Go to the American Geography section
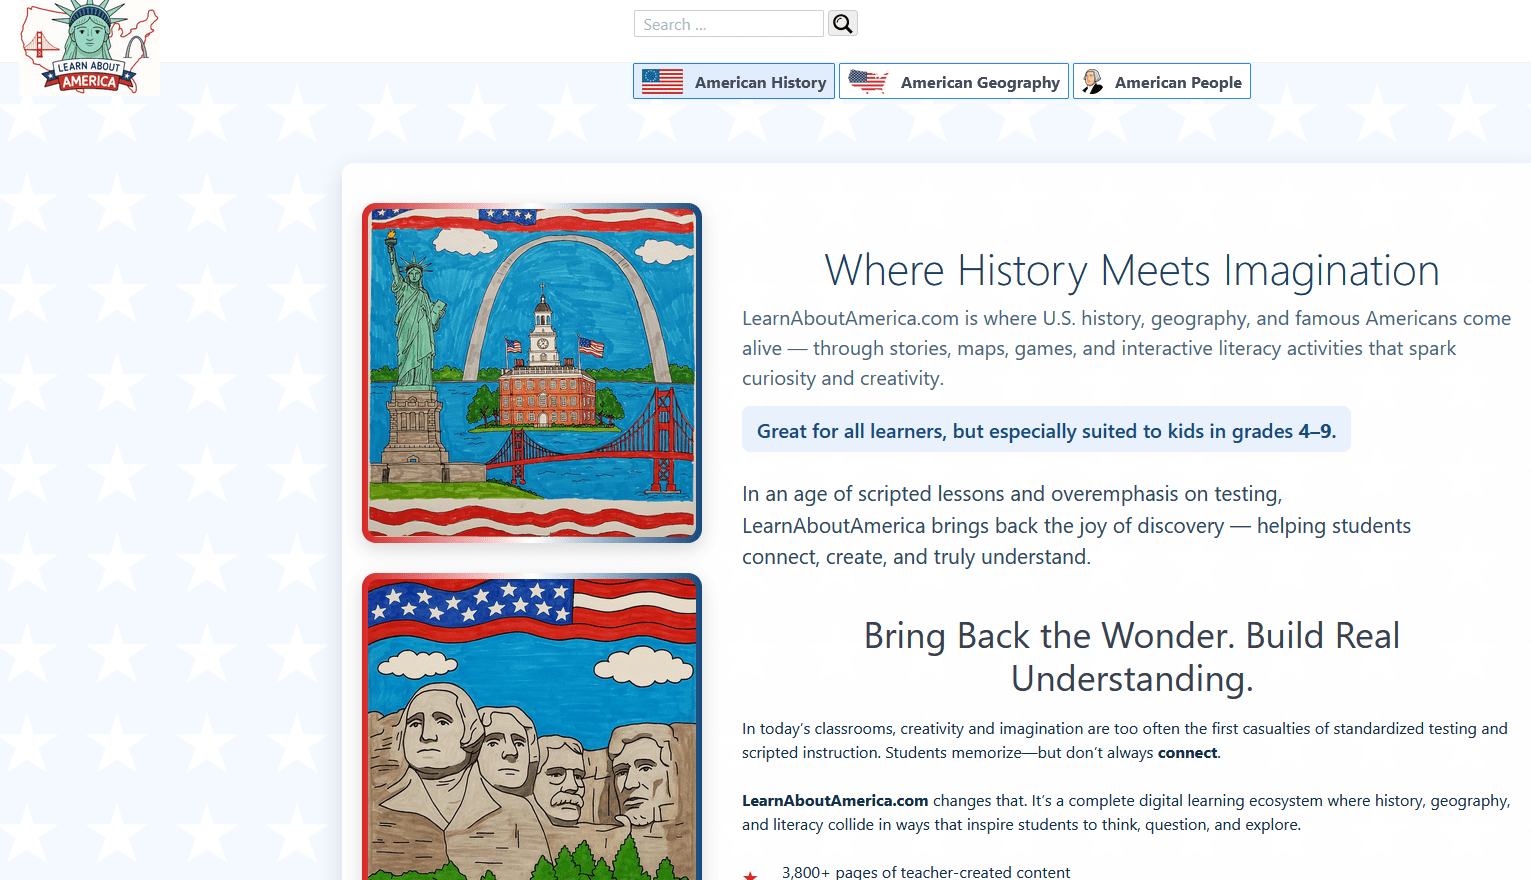Viewport: 1531px width, 880px height. point(979,83)
